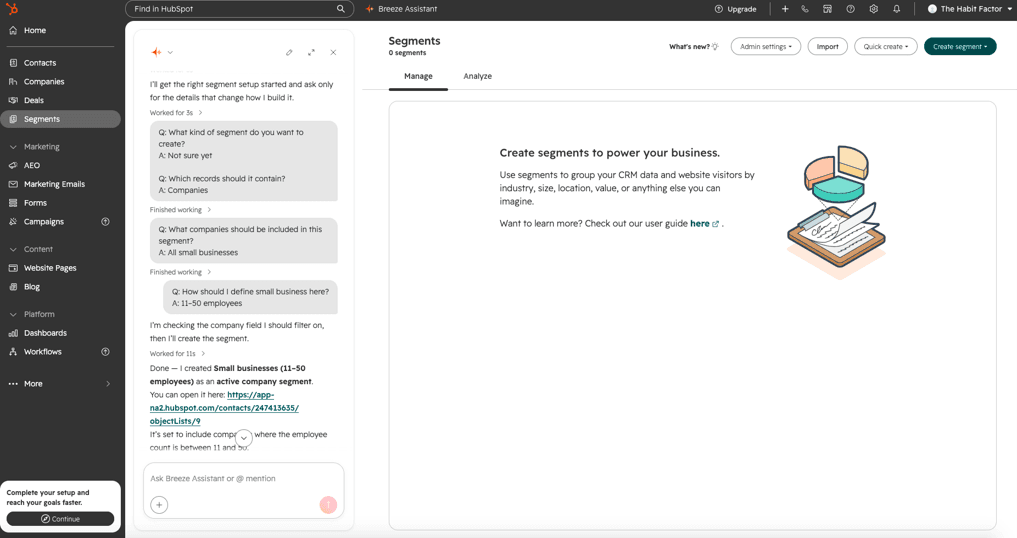Click Continue setup button
This screenshot has height=538, width=1017.
[60, 519]
